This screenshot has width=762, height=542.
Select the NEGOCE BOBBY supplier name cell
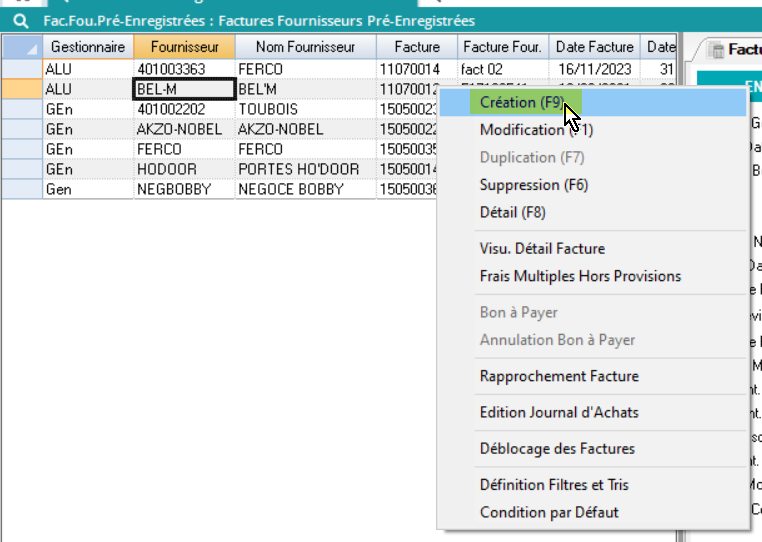tap(305, 189)
